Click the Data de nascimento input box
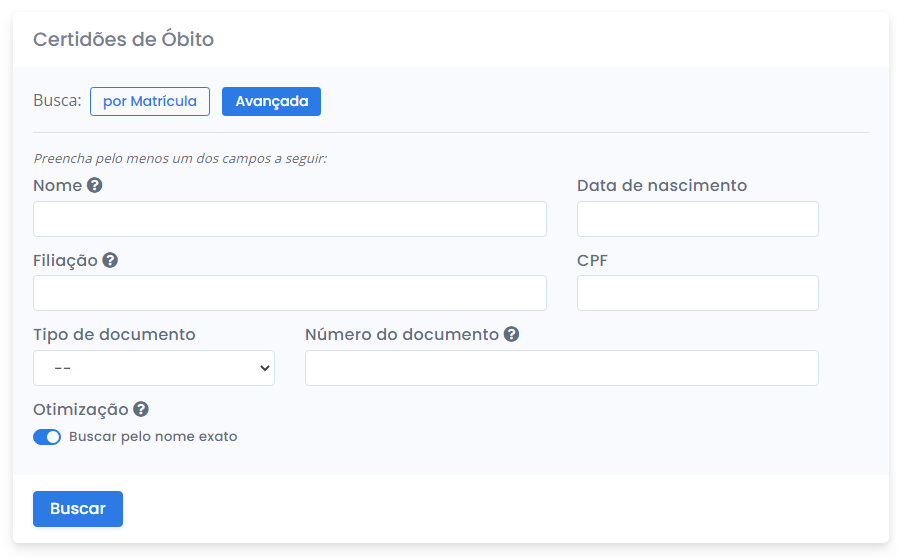The width and height of the screenshot is (904, 558). [x=698, y=219]
